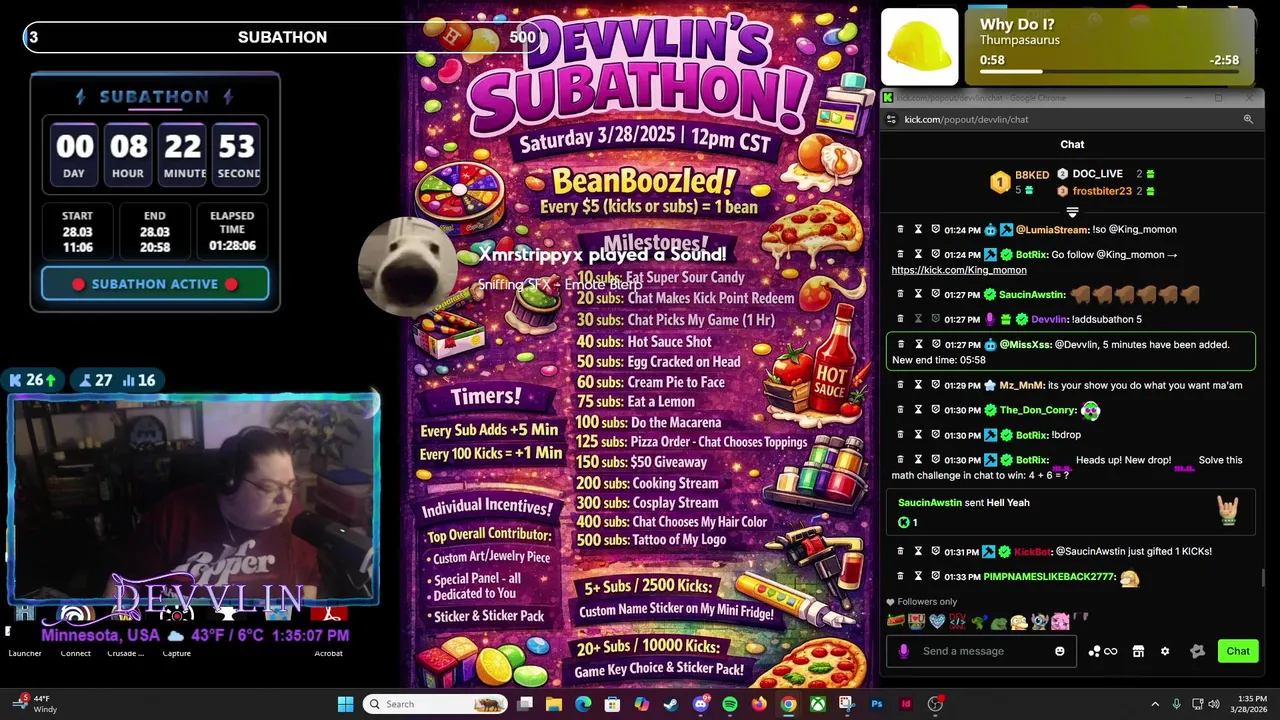Seek the Why Do I? song progress bar

point(1110,71)
